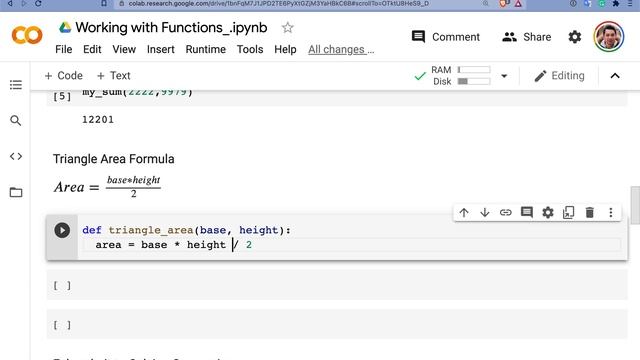This screenshot has width=640, height=360.
Task: Open the Edit menu
Action: point(92,49)
